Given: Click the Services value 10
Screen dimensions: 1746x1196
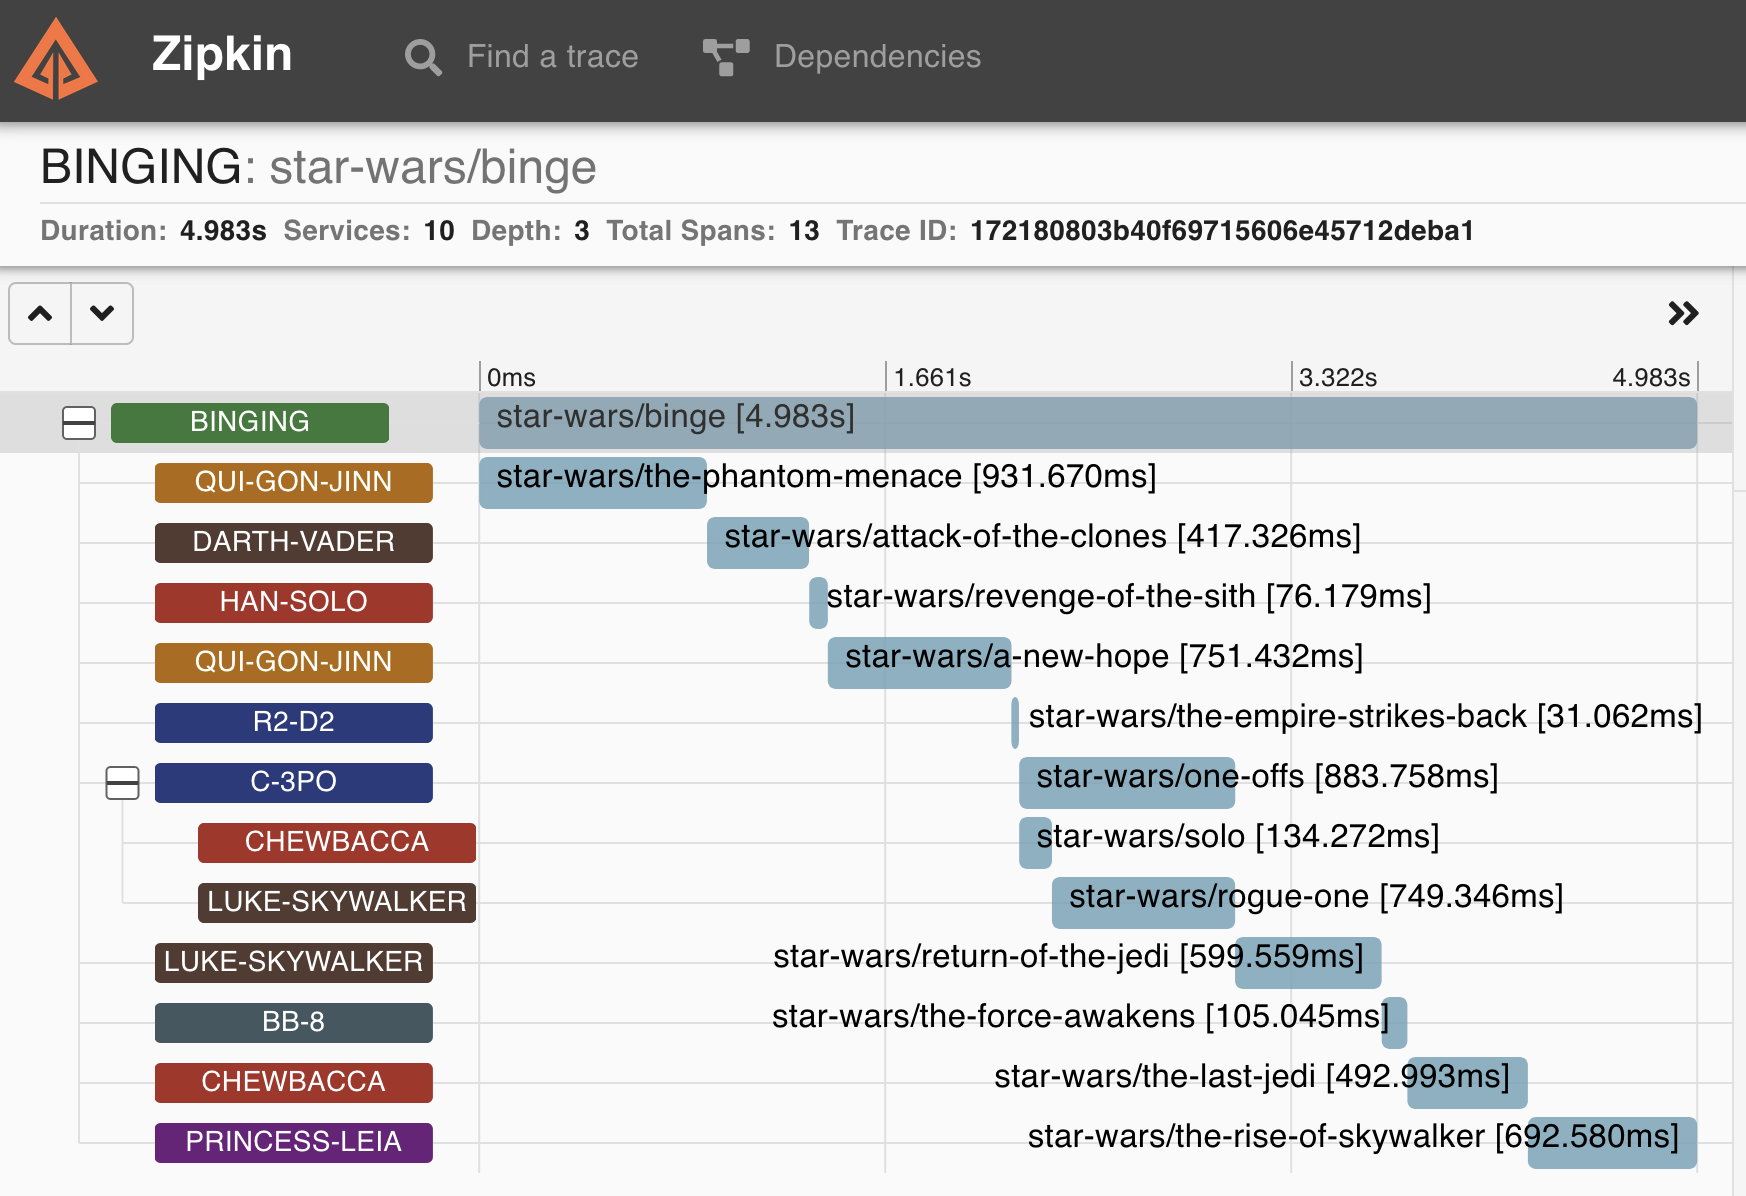Looking at the screenshot, I should [439, 231].
